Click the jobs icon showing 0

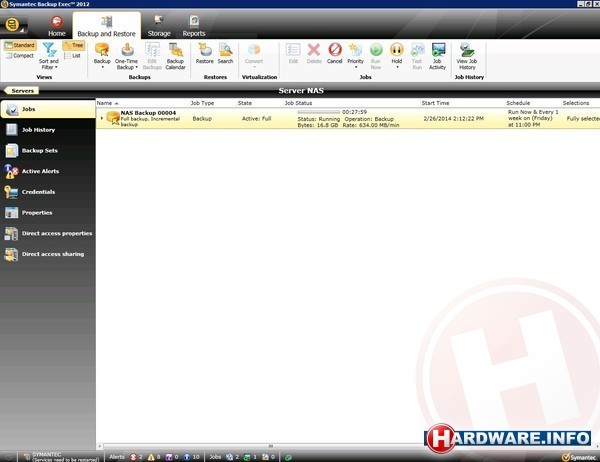pyautogui.click(x=265, y=457)
